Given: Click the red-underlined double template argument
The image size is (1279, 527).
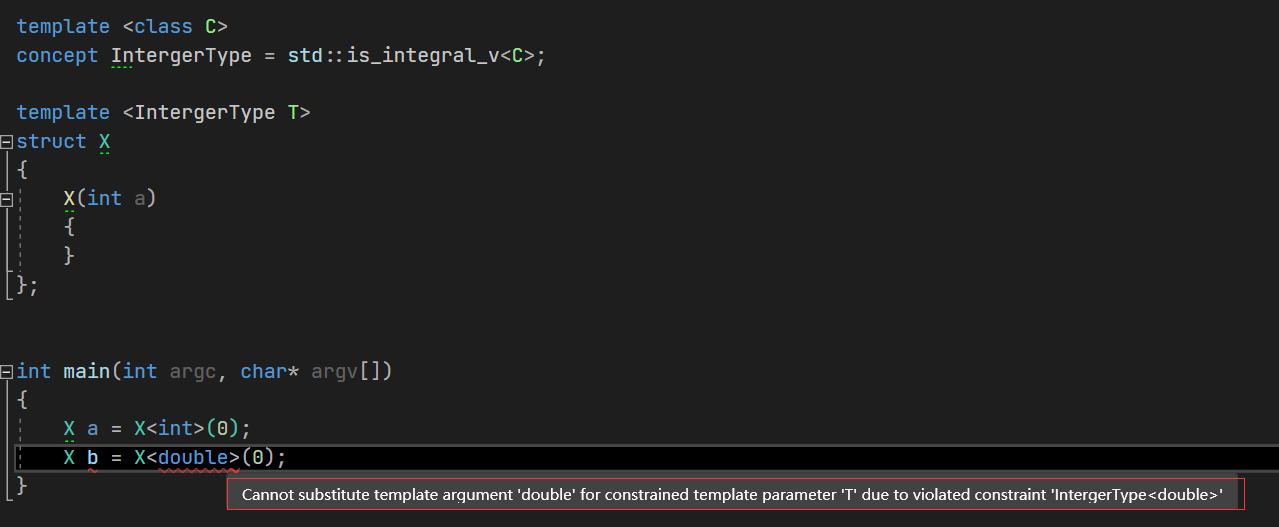Looking at the screenshot, I should click(193, 458).
